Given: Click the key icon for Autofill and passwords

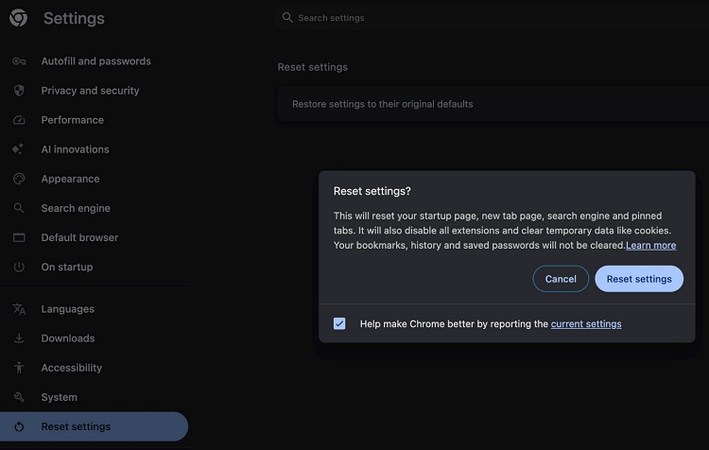Looking at the screenshot, I should pos(19,61).
